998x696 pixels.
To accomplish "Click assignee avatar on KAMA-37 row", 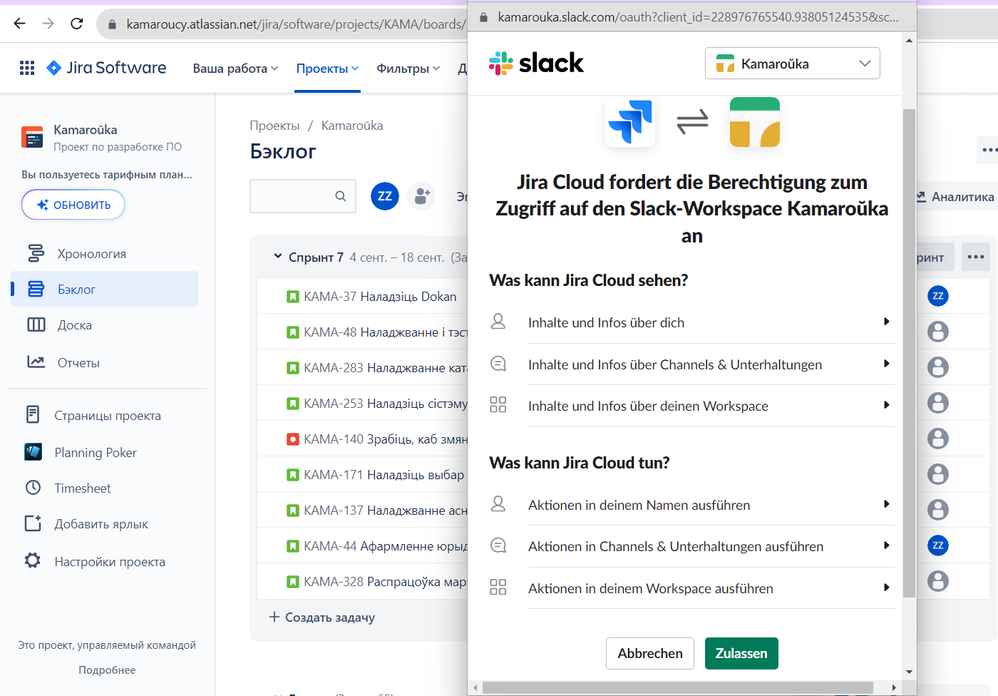I will [x=938, y=296].
